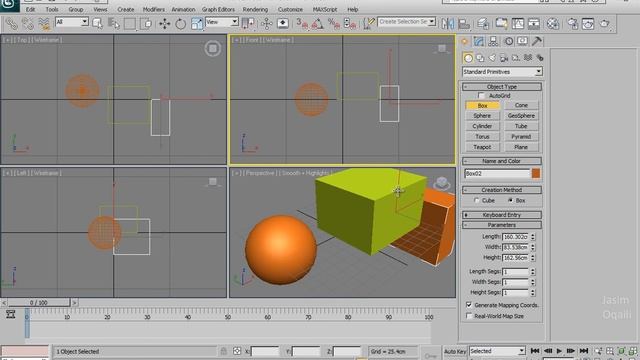Image resolution: width=640 pixels, height=360 pixels.
Task: Open the MAXScript menu
Action: coord(325,9)
